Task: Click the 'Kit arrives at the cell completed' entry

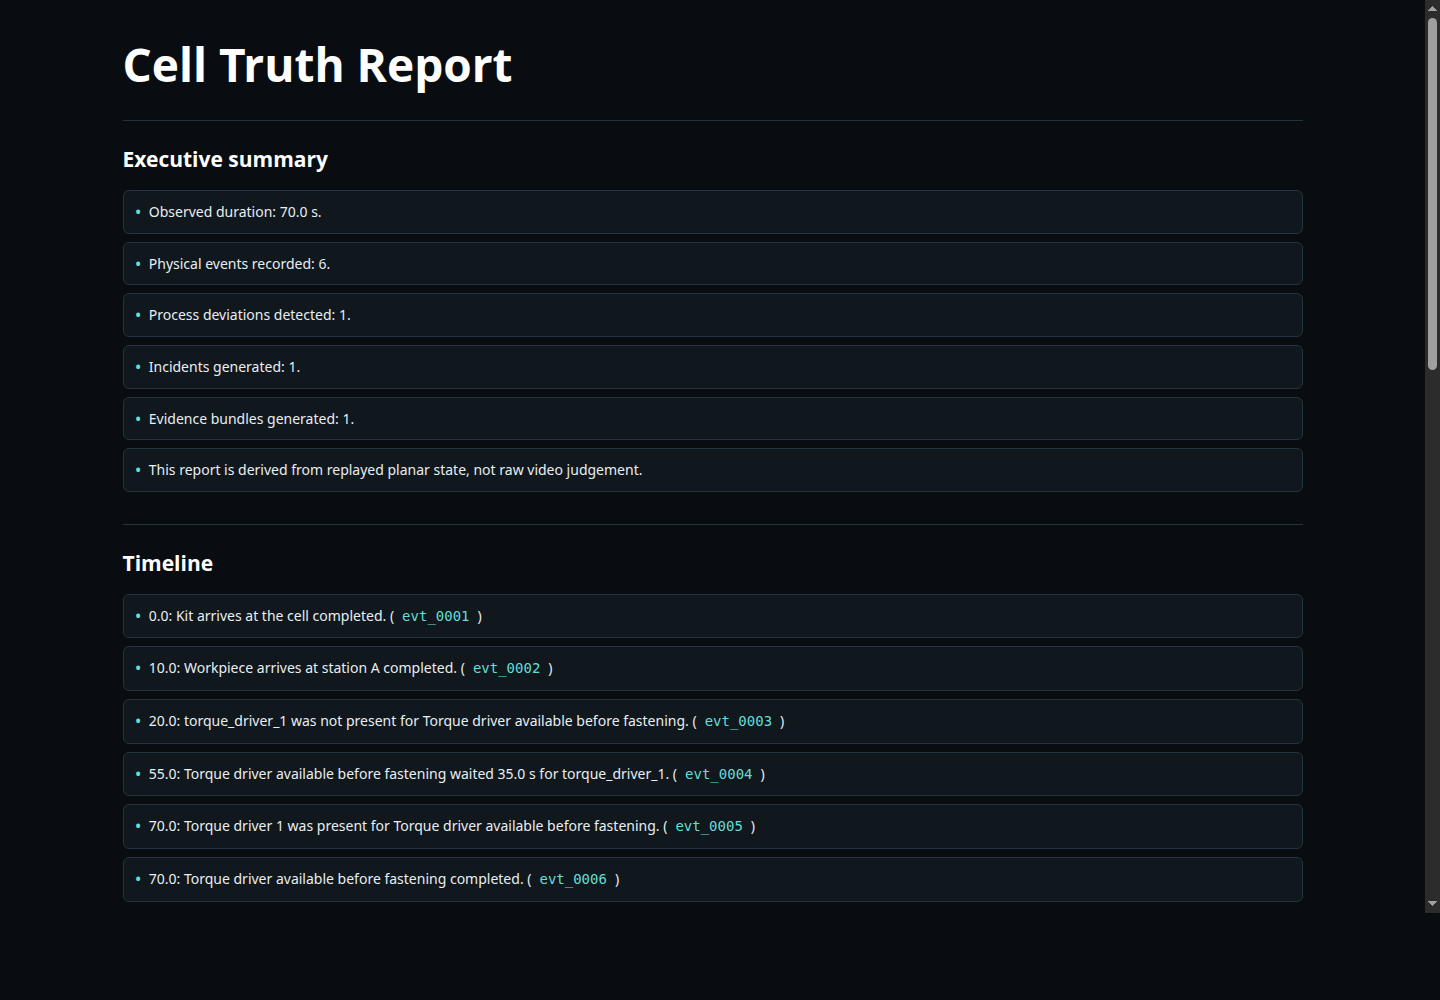Action: click(712, 616)
